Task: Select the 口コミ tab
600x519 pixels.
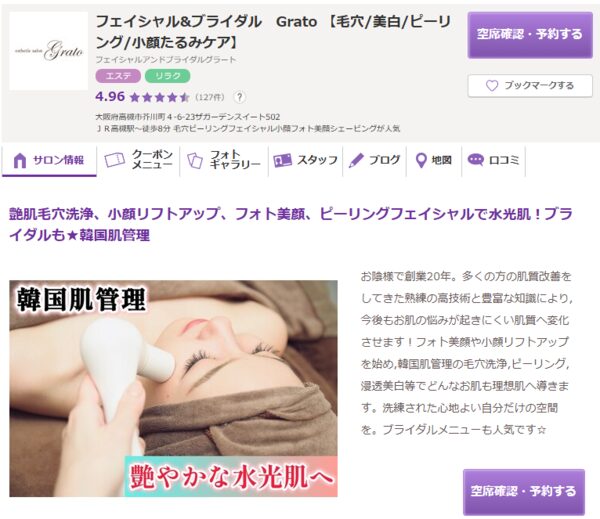Action: coord(493,160)
